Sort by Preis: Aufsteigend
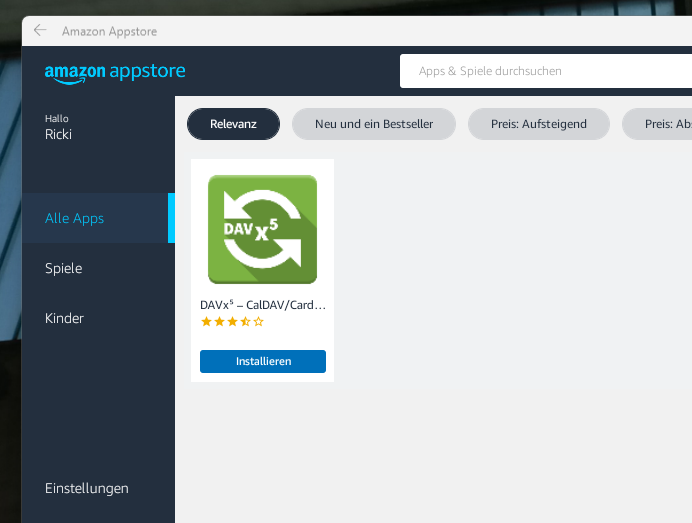 point(539,124)
